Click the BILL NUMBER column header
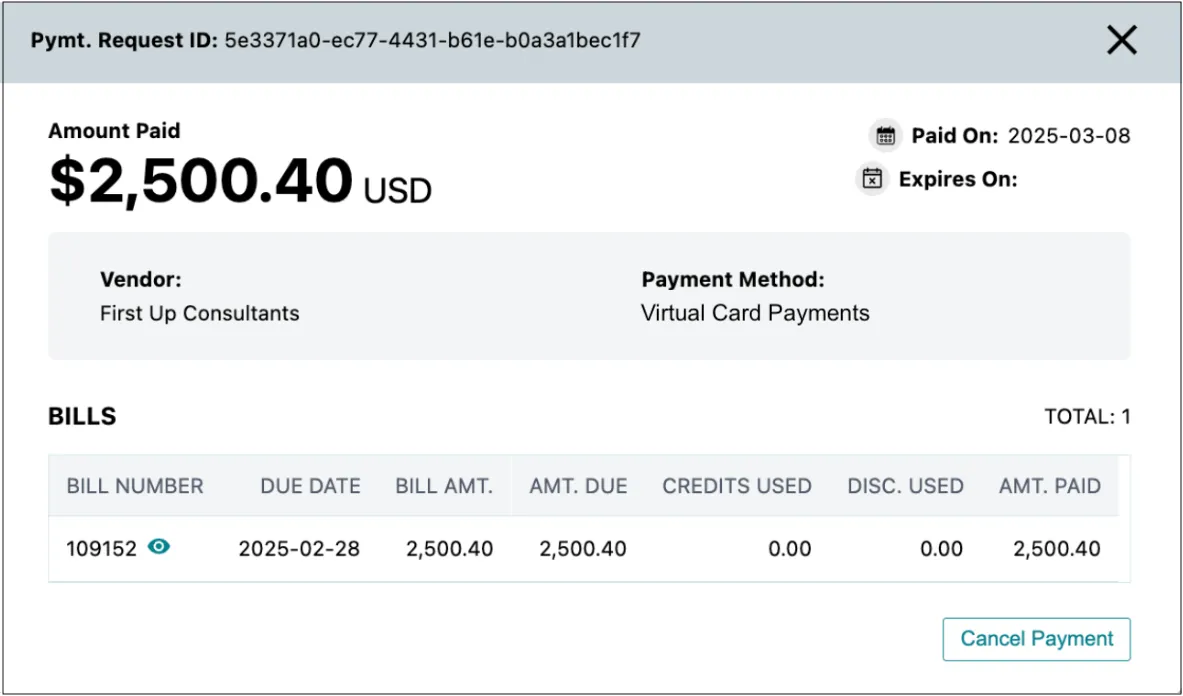The height and width of the screenshot is (696, 1183). click(135, 486)
